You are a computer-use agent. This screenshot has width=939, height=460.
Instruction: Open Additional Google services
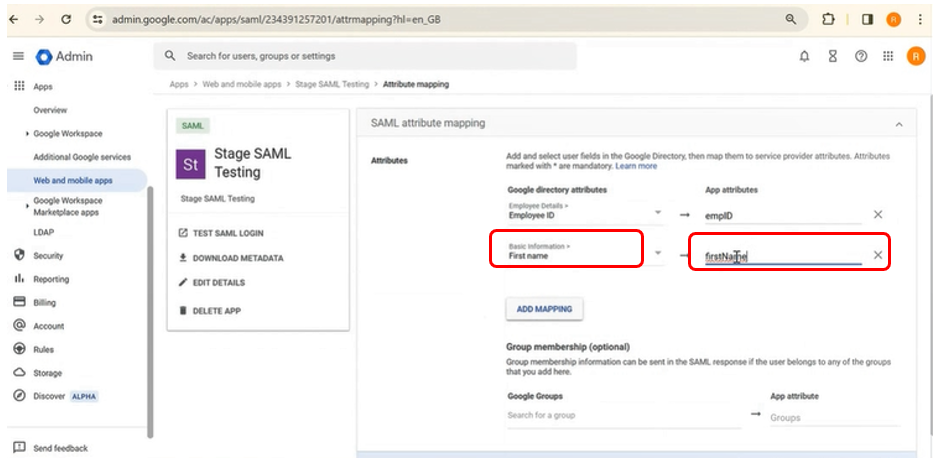[82, 157]
